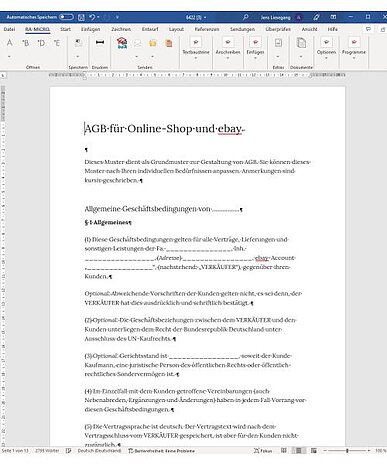Click the word count in status bar

[x=47, y=451]
